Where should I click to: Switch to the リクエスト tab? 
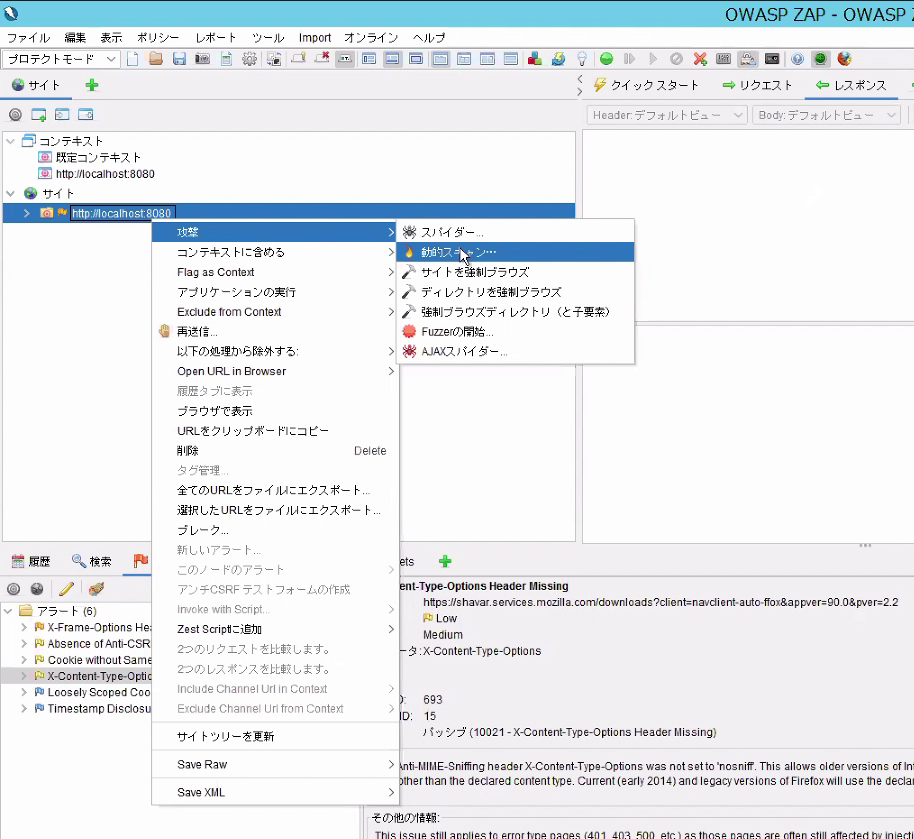pos(758,85)
